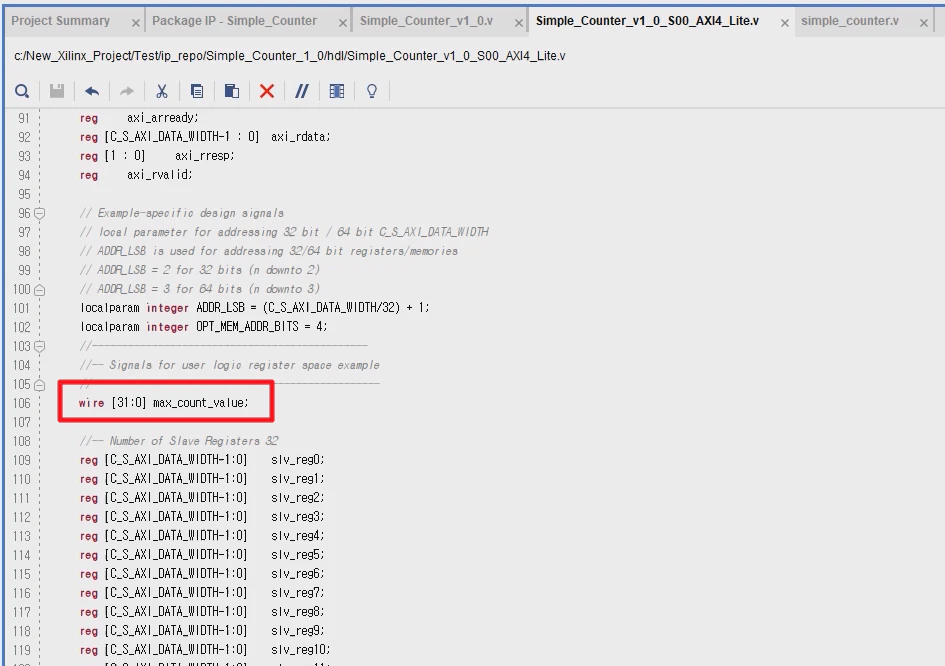Switch to the Project Summary tab

pos(60,21)
